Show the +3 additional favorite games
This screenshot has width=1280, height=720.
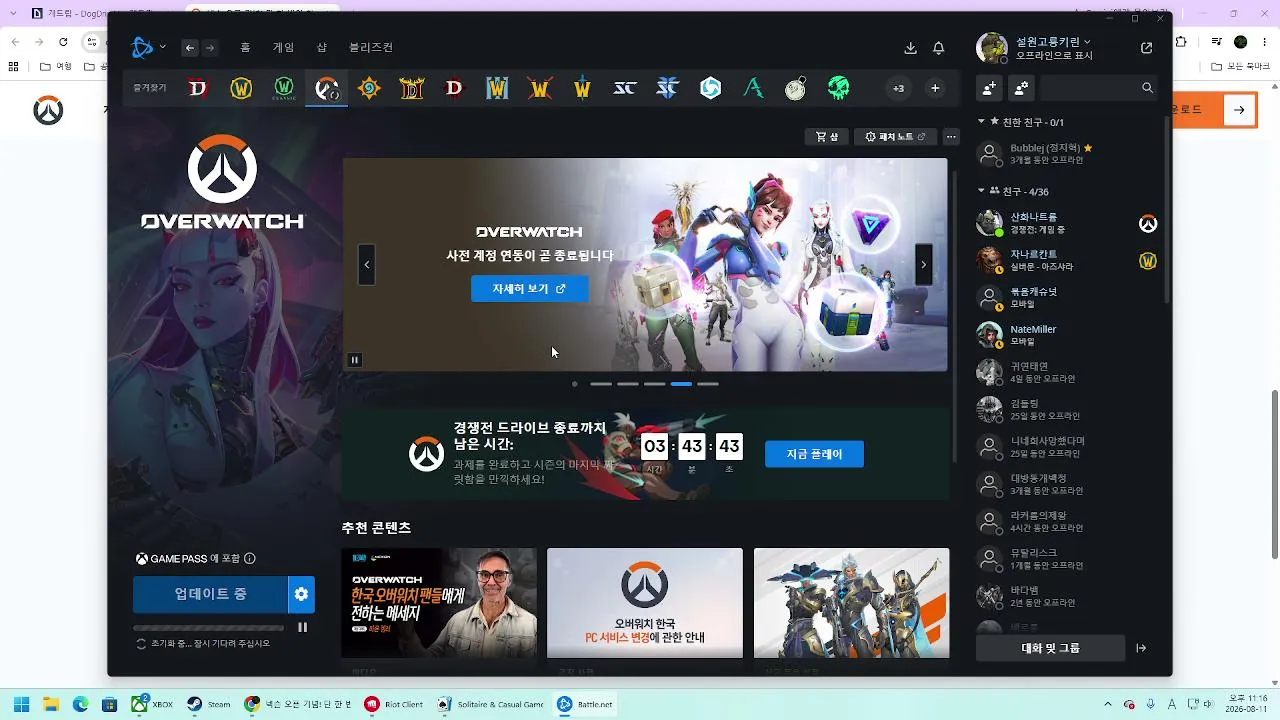coord(898,88)
